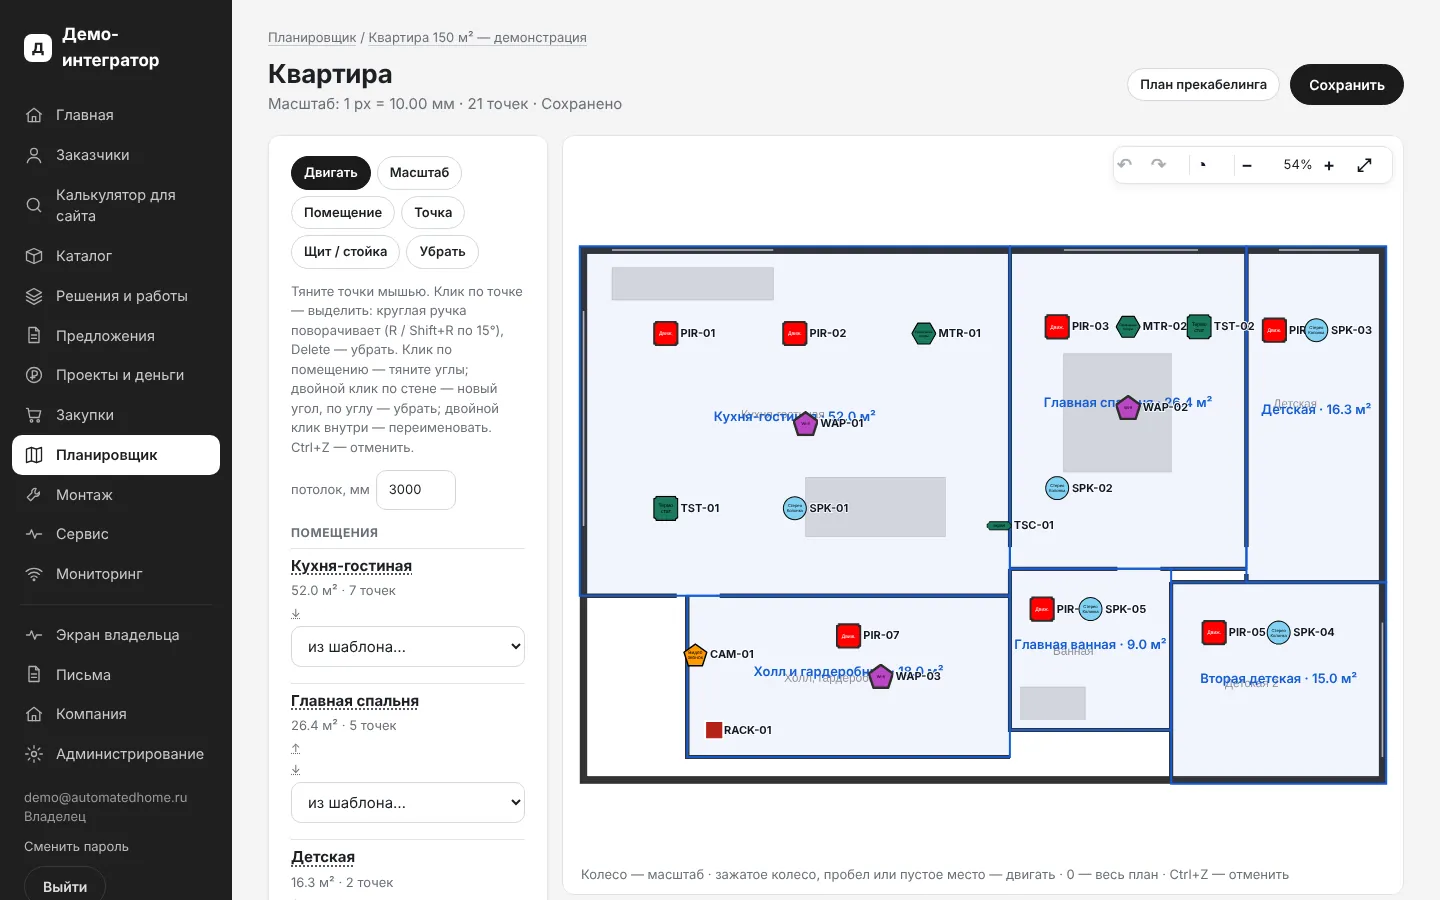Click the redo arrow in the canvas toolbar
1440x900 pixels.
click(x=1158, y=164)
